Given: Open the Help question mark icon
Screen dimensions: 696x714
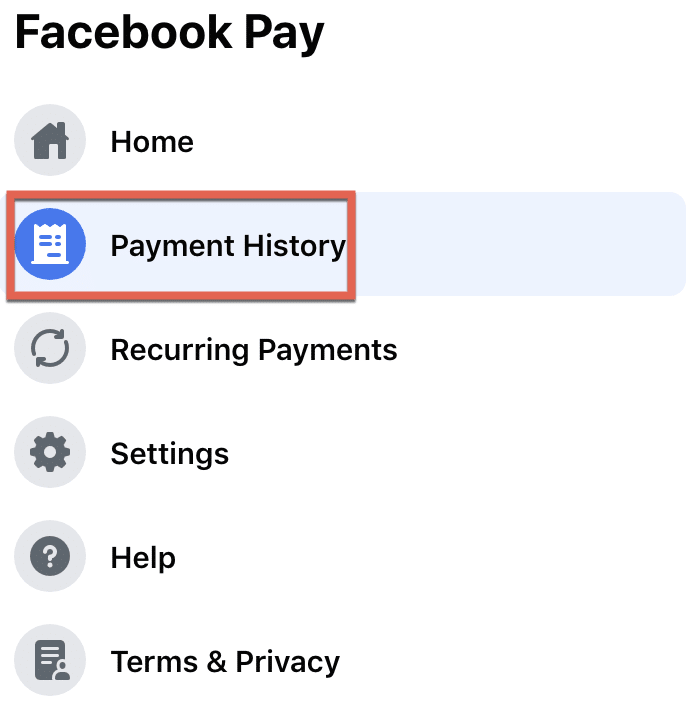Looking at the screenshot, I should coord(50,556).
